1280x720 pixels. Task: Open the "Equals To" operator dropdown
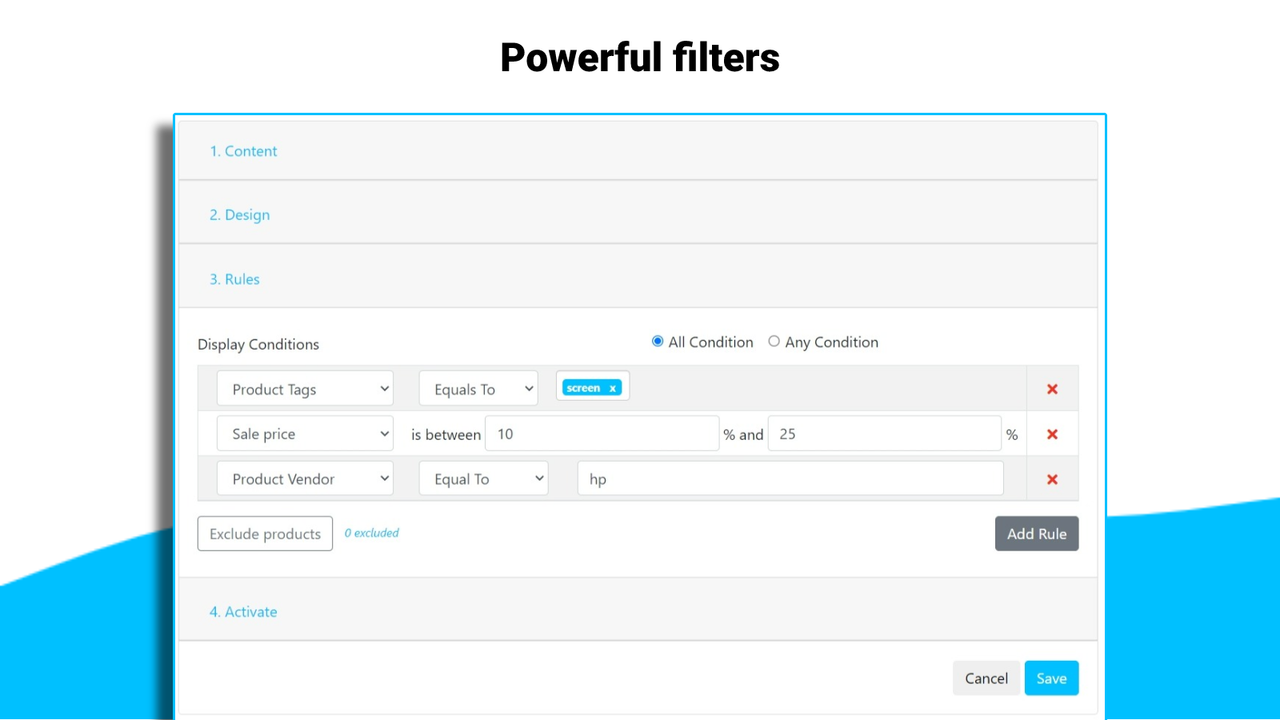point(478,388)
